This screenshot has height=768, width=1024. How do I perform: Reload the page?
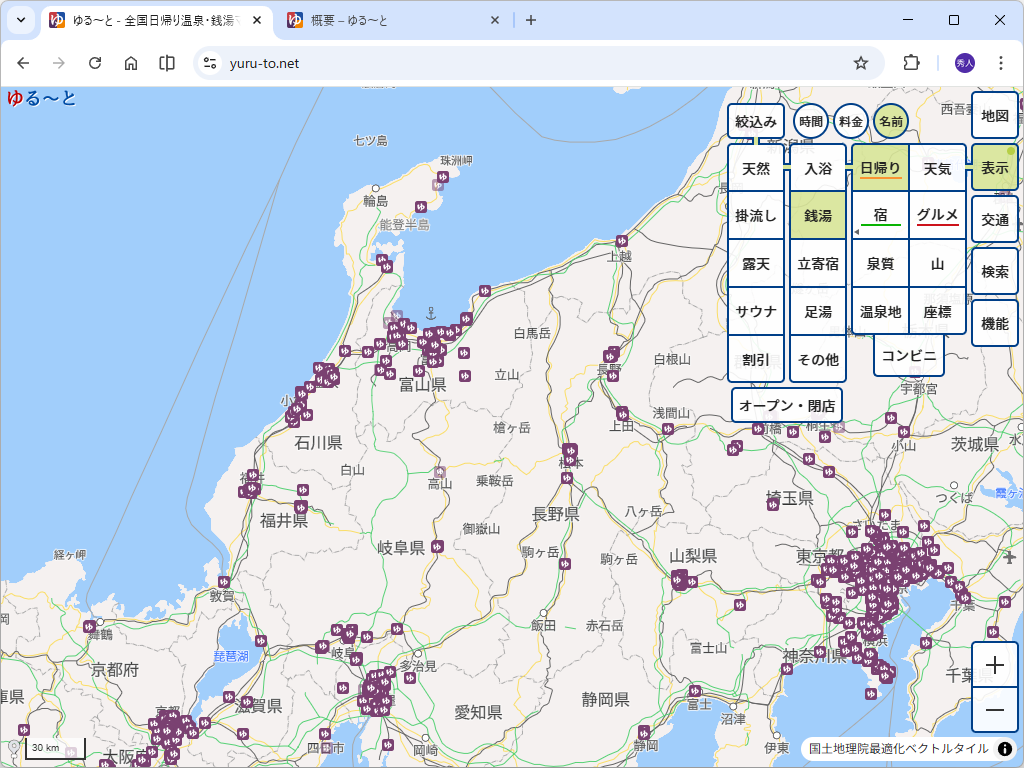95,63
